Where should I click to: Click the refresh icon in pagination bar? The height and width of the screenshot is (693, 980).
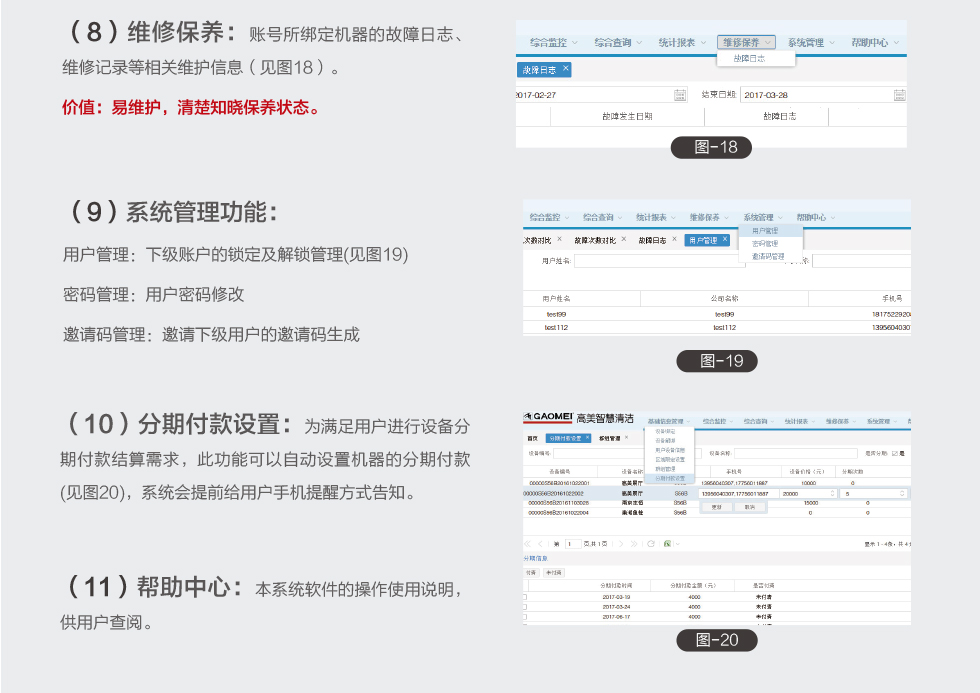pyautogui.click(x=652, y=543)
